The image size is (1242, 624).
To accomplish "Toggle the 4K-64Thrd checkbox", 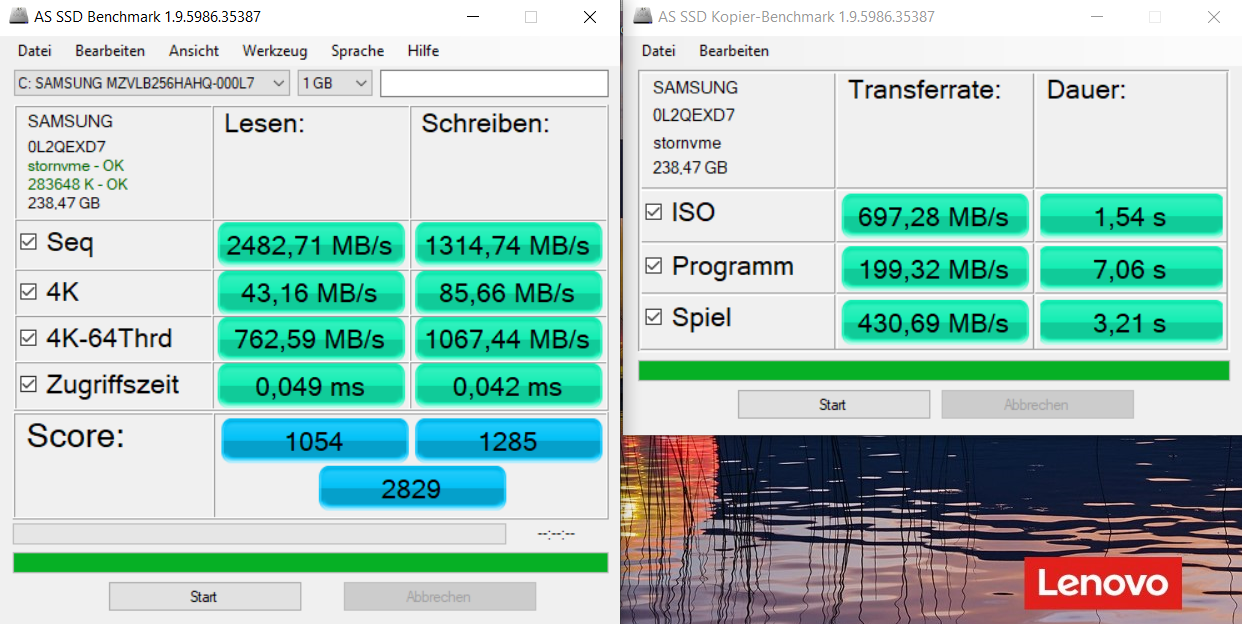I will 28,339.
